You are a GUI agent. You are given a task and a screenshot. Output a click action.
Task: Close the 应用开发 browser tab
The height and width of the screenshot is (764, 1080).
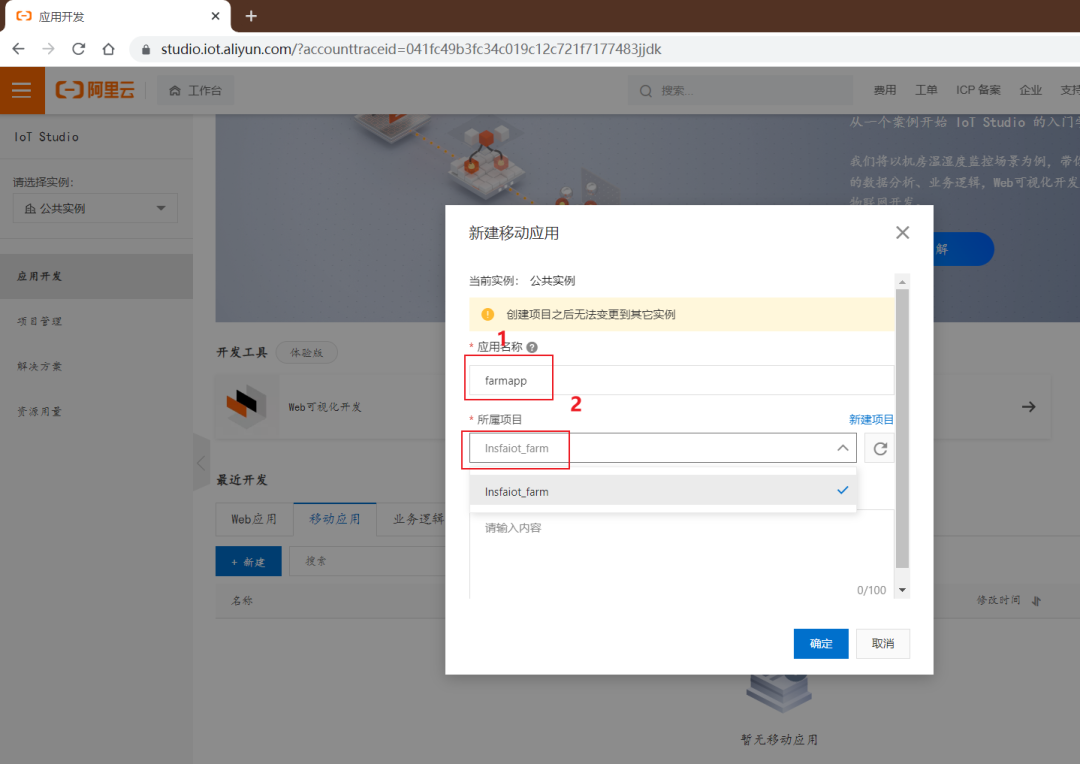[x=216, y=16]
